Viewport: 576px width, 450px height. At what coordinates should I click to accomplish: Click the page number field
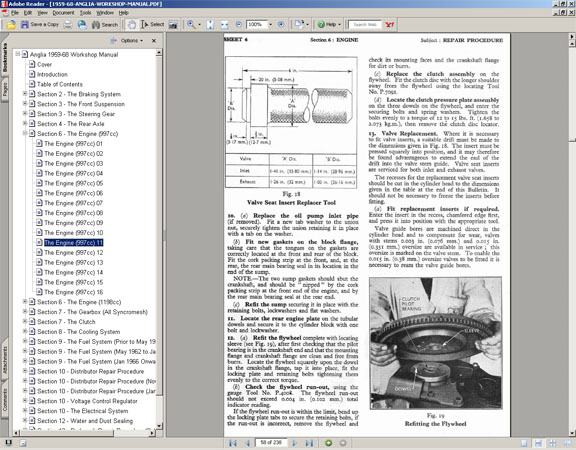[x=271, y=443]
